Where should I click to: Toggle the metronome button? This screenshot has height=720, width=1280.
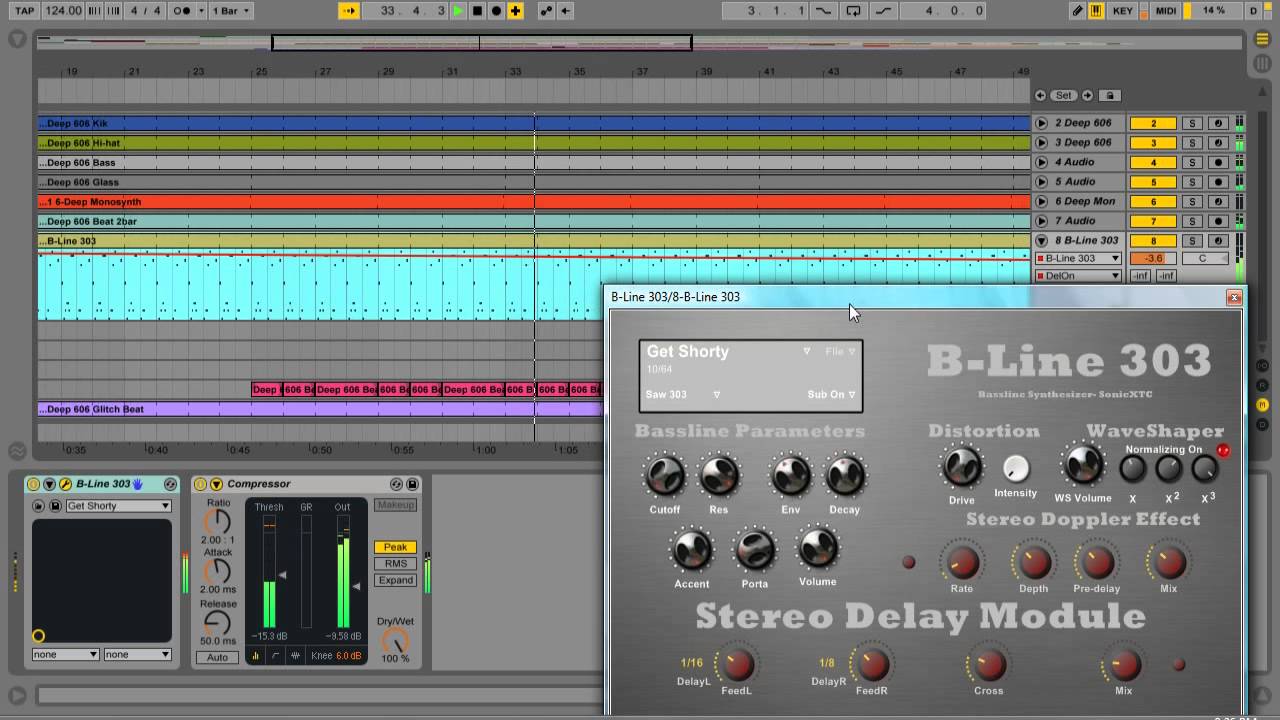(x=183, y=11)
